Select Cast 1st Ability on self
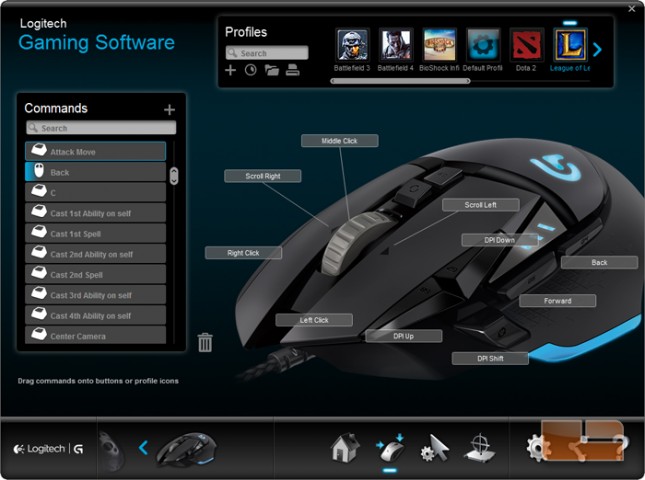The height and width of the screenshot is (480, 645). [x=95, y=213]
